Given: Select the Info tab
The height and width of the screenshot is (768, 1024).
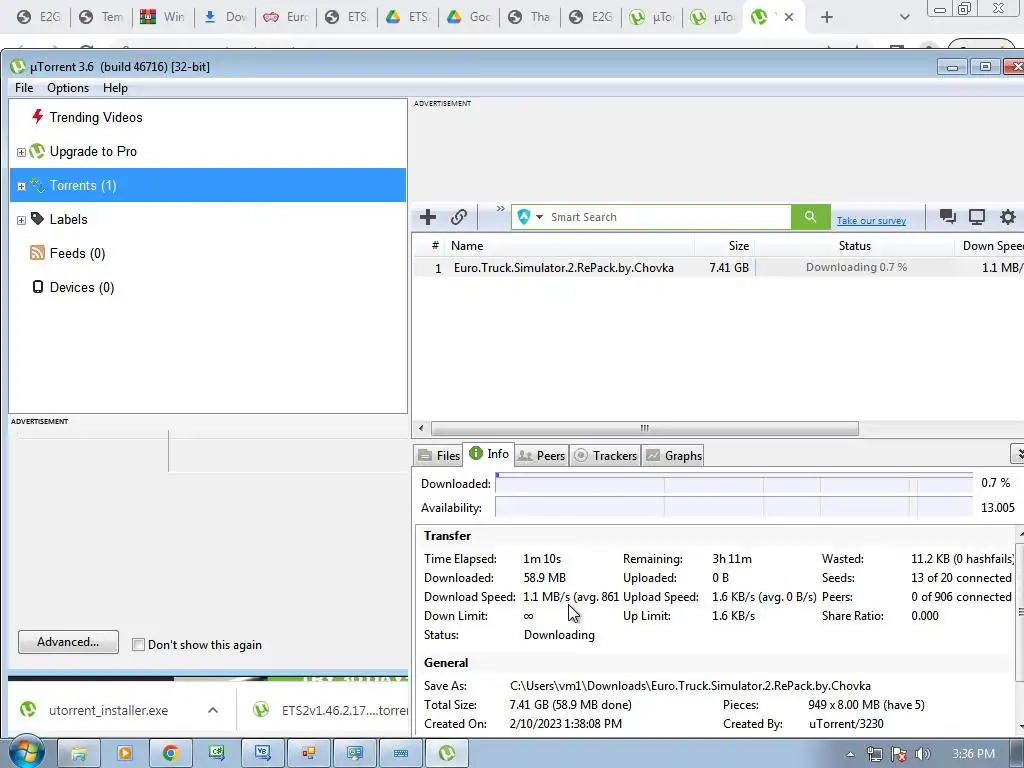Looking at the screenshot, I should pyautogui.click(x=489, y=453).
